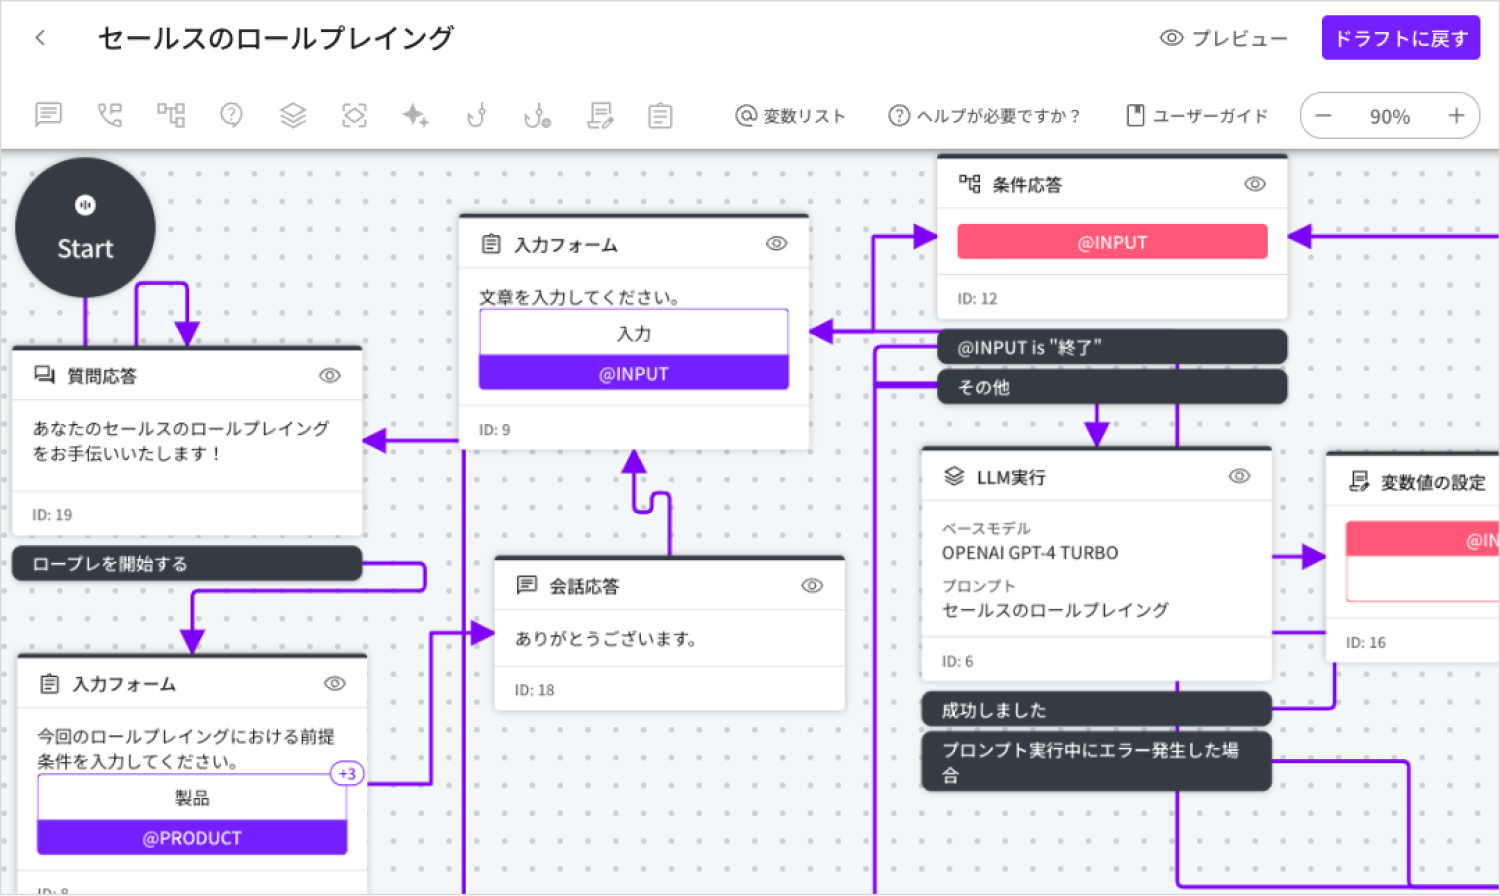
Task: Toggle eye icon on 質問応答 node
Action: (329, 376)
